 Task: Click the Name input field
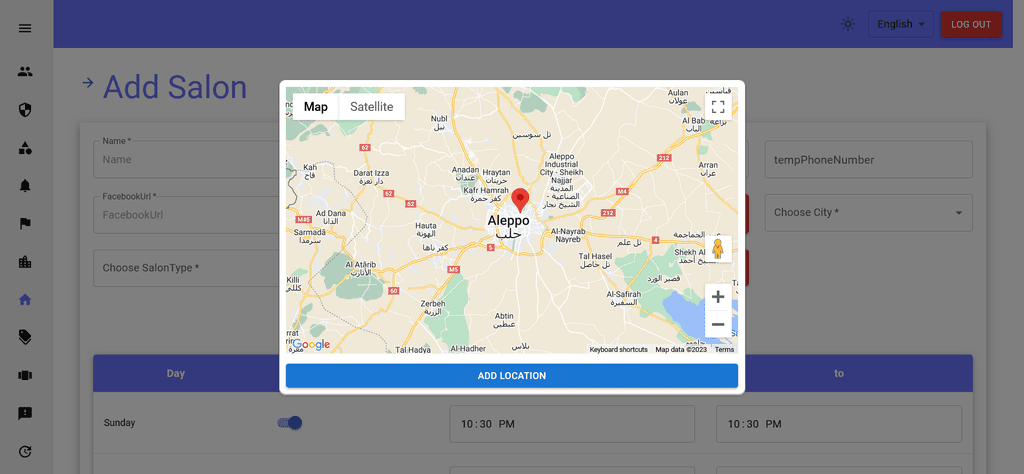pyautogui.click(x=186, y=159)
